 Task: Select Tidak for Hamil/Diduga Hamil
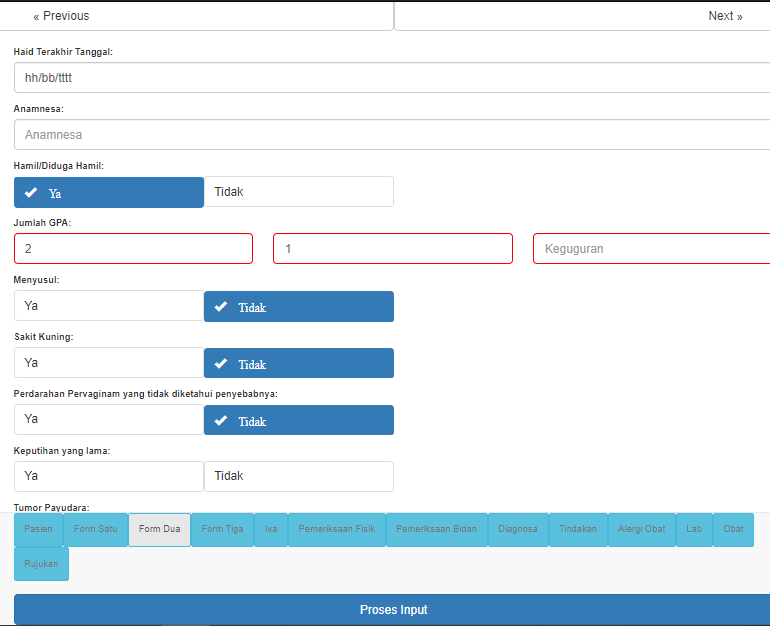(x=299, y=192)
